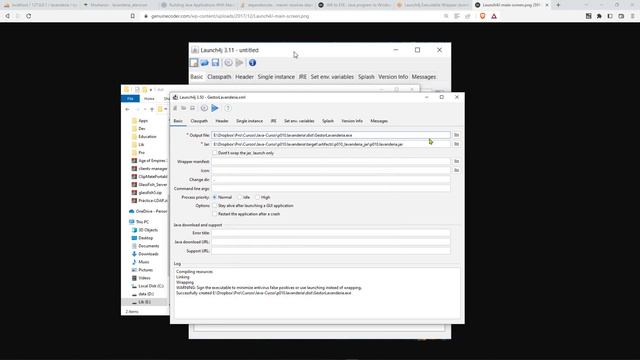640x360 pixels.
Task: Click the "Successfully created" line in the Log
Action: pos(264,293)
